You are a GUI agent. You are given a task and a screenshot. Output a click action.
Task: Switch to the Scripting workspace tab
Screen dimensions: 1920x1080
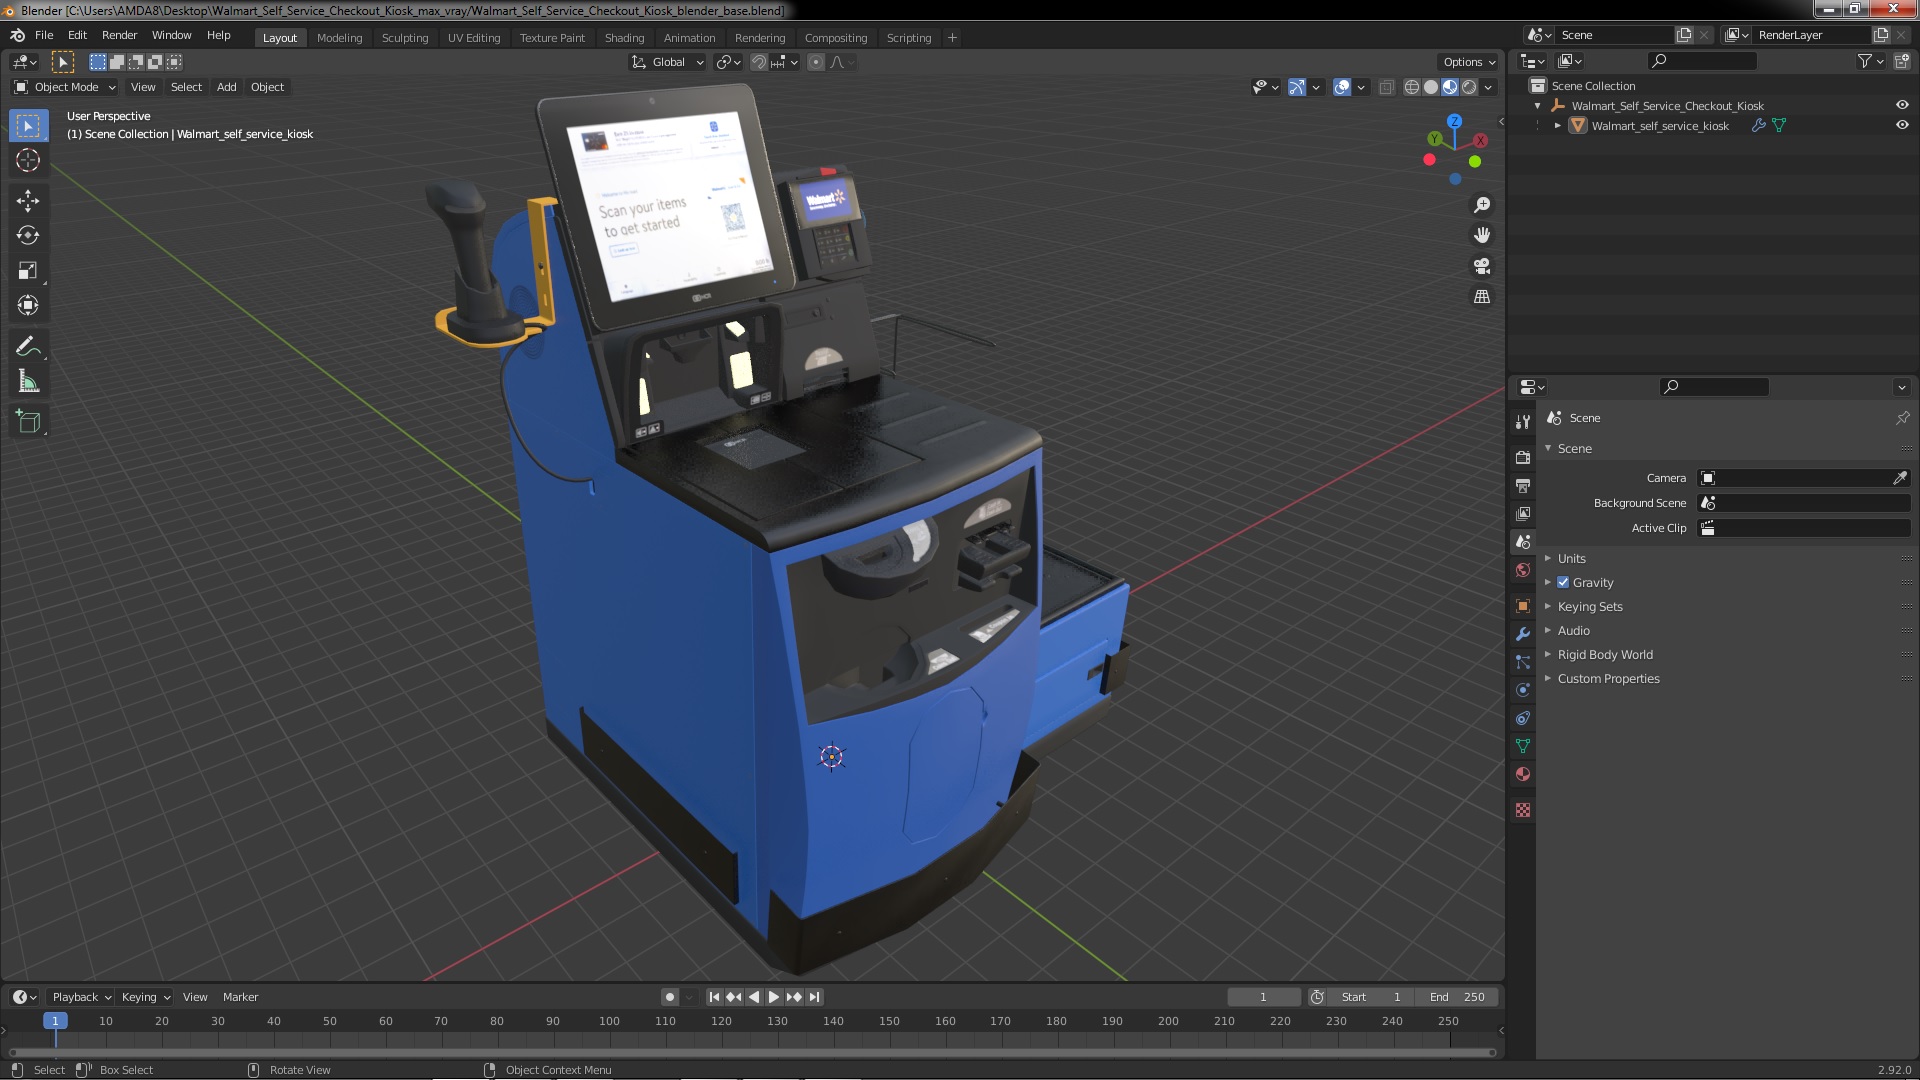908,38
